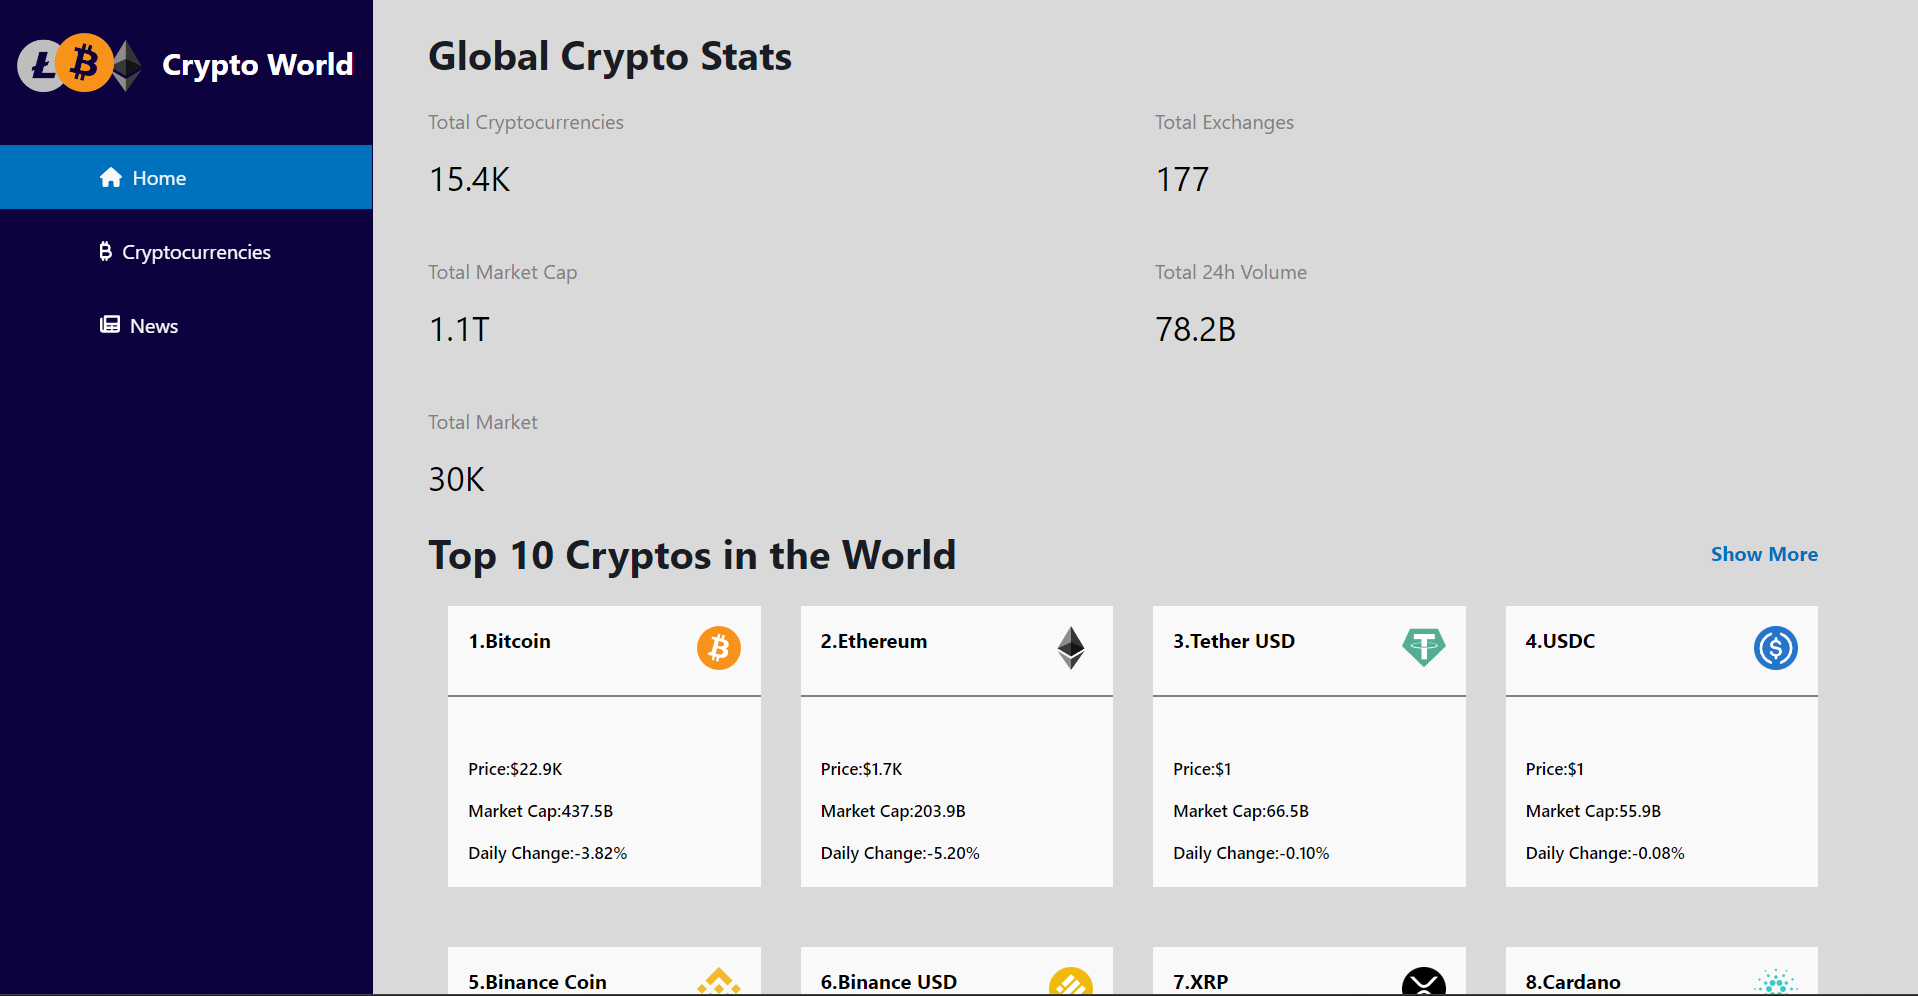The height and width of the screenshot is (996, 1918).
Task: Select the Tether teal logo on the Tether USD card
Action: click(x=1423, y=648)
